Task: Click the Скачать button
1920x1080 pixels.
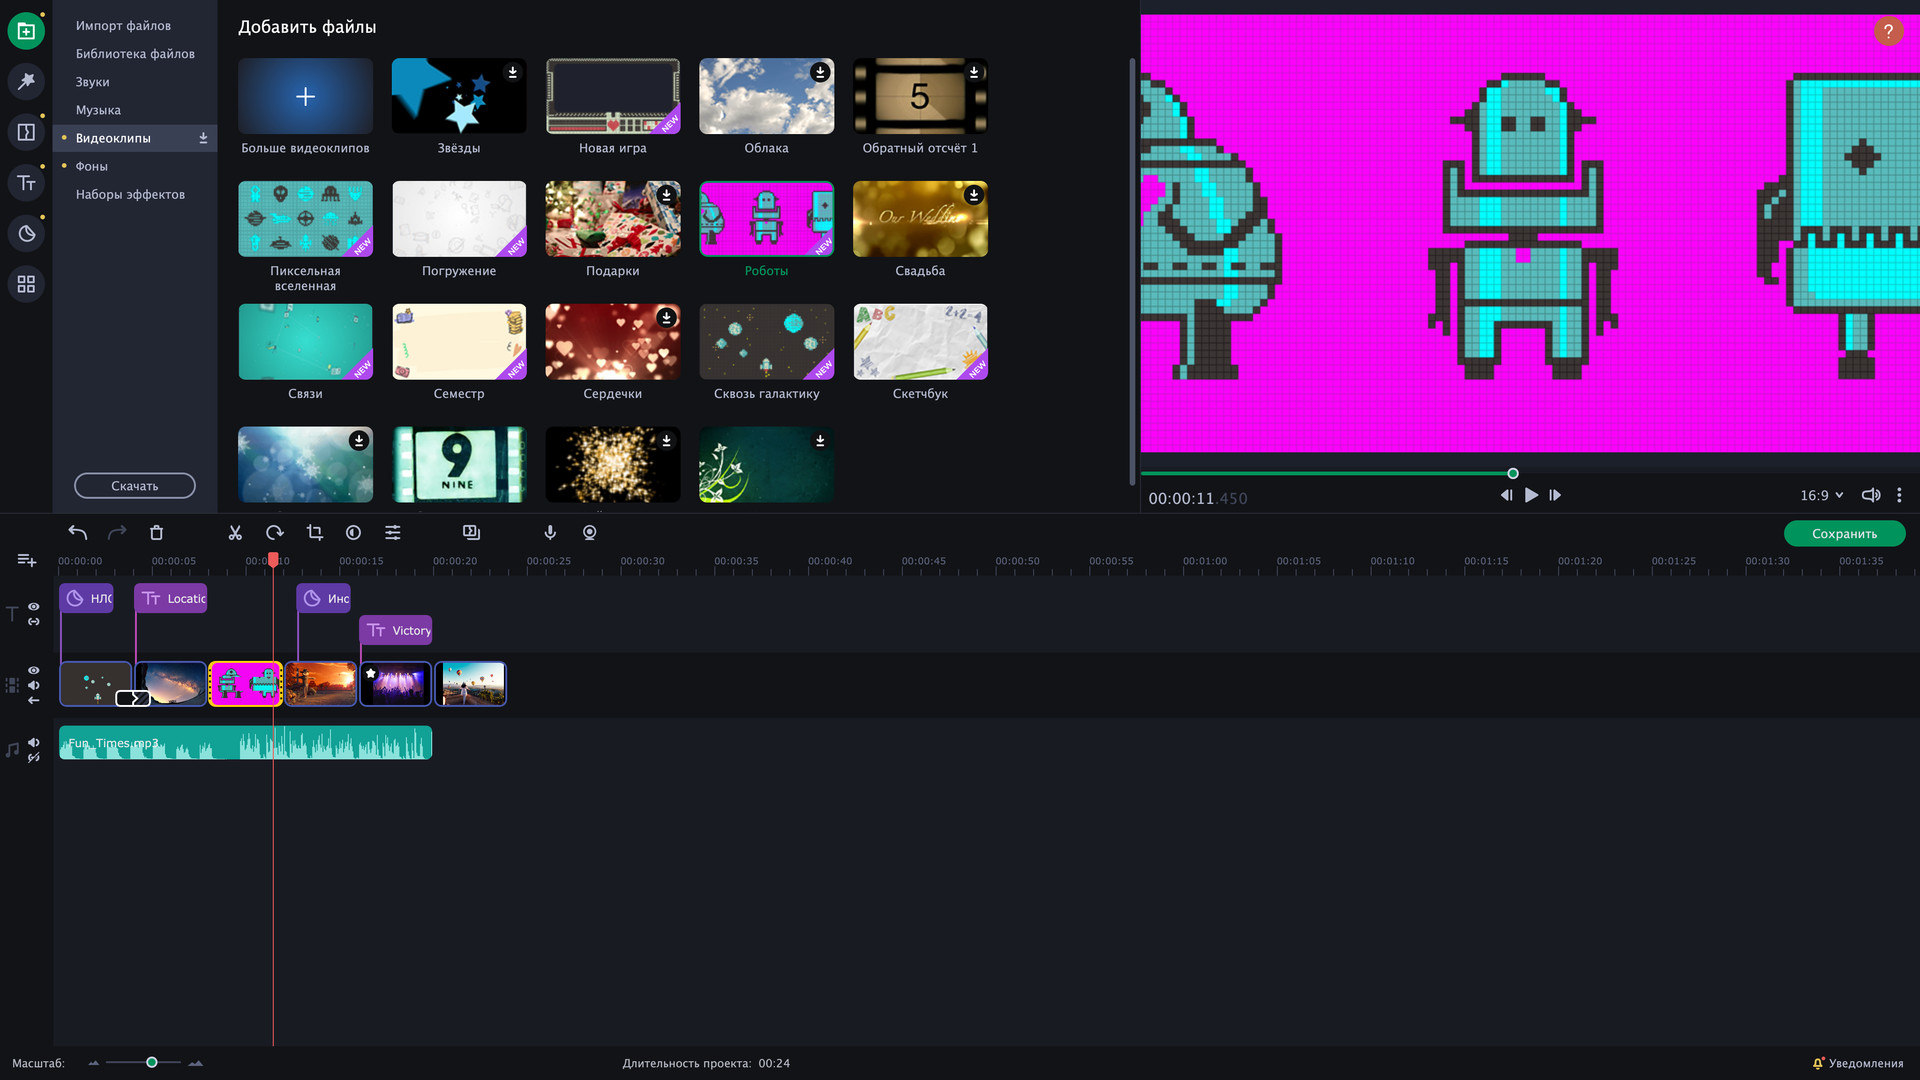Action: [135, 486]
